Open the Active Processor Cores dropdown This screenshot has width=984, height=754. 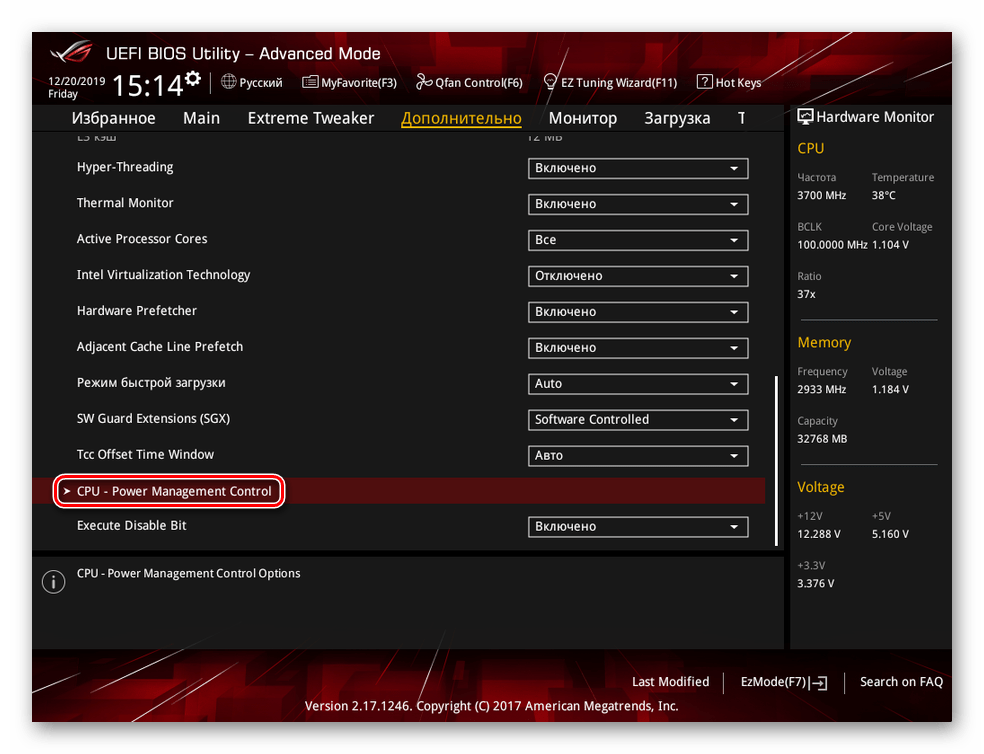click(637, 240)
